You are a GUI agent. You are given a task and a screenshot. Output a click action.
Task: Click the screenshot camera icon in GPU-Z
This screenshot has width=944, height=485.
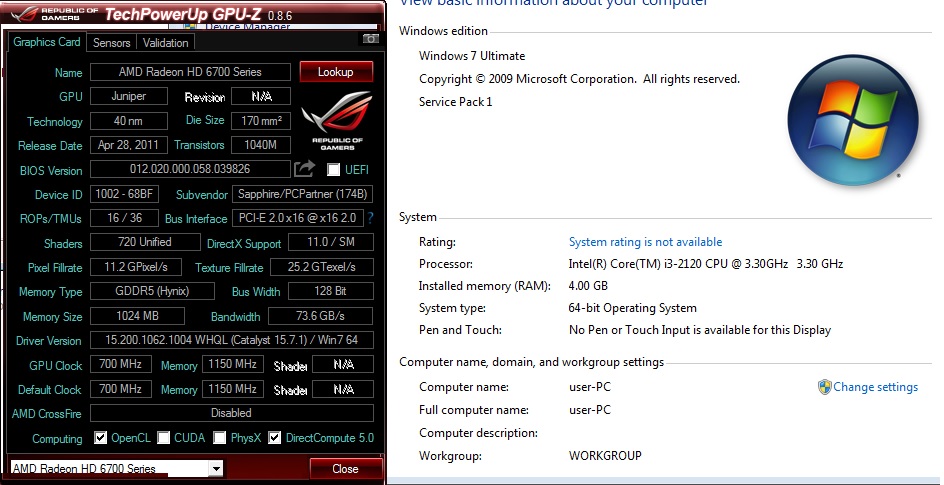[x=371, y=39]
